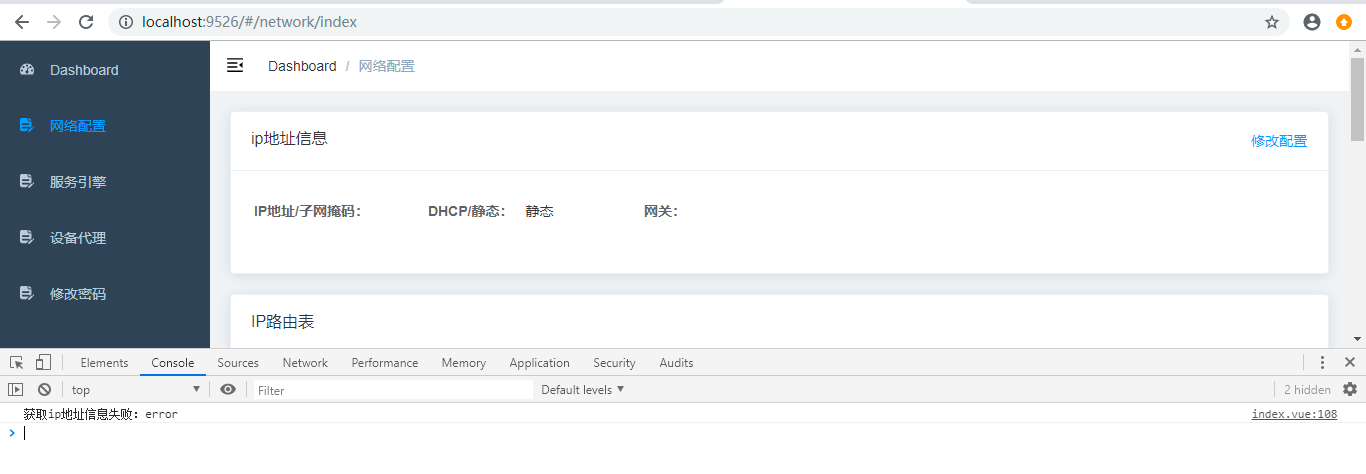Screen dimensions: 1366x474
Task: Collapse the sidebar with hamburger icon
Action: 235,65
